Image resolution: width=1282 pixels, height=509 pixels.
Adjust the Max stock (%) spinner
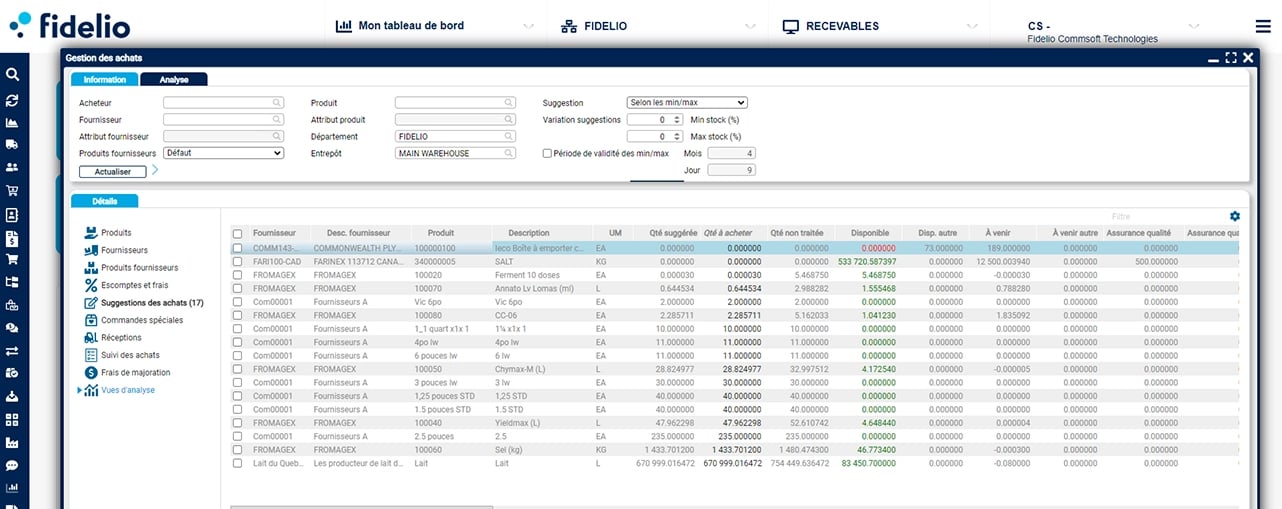(677, 136)
